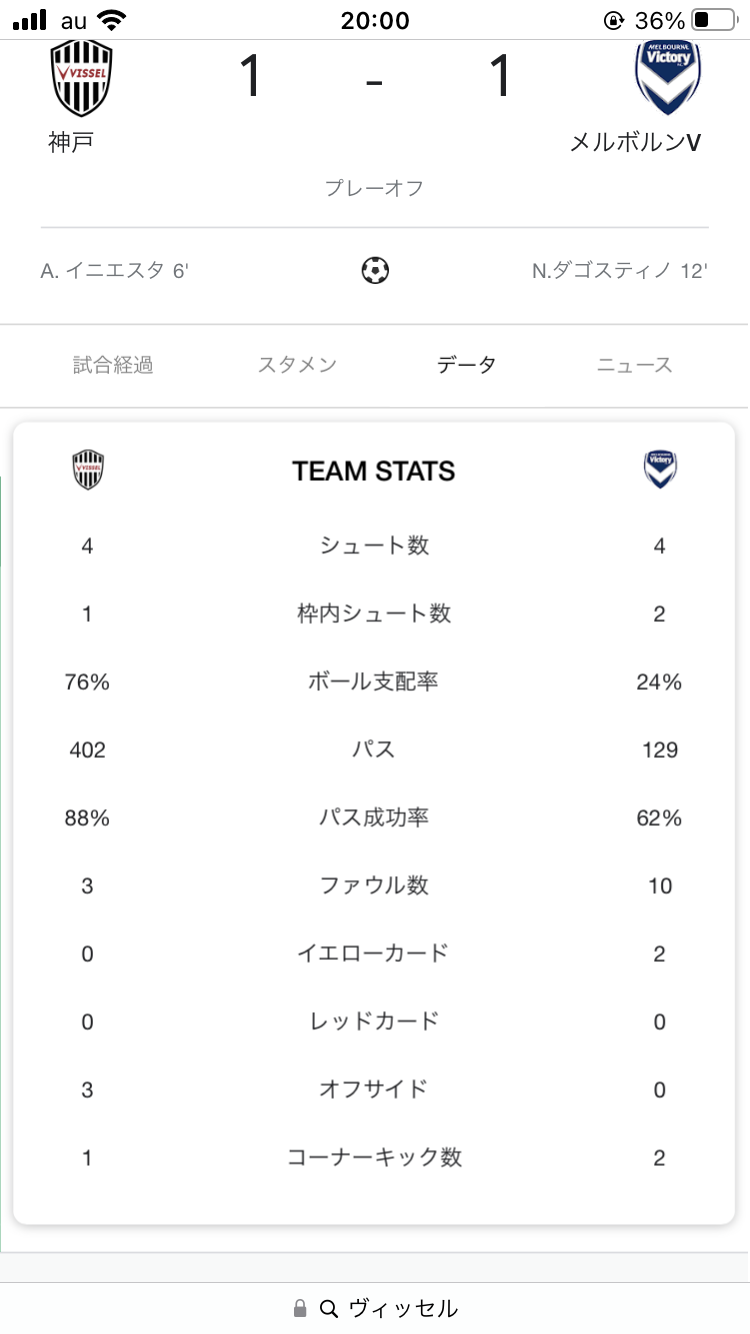
Task: Switch to the 試合経過 tab
Action: tap(113, 365)
